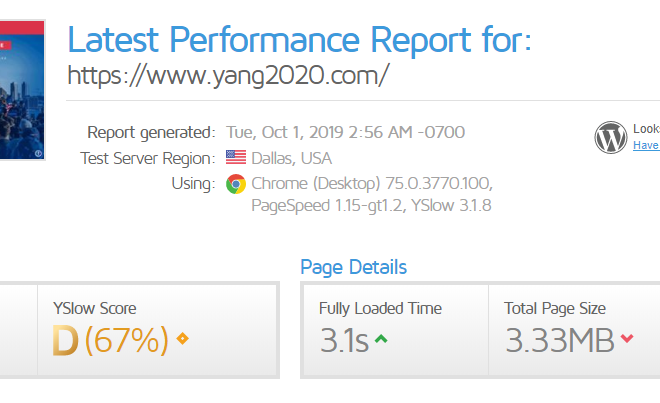Viewport: 660px width, 403px height.
Task: Click the YSlow Score D (67%) grade
Action: pos(110,340)
